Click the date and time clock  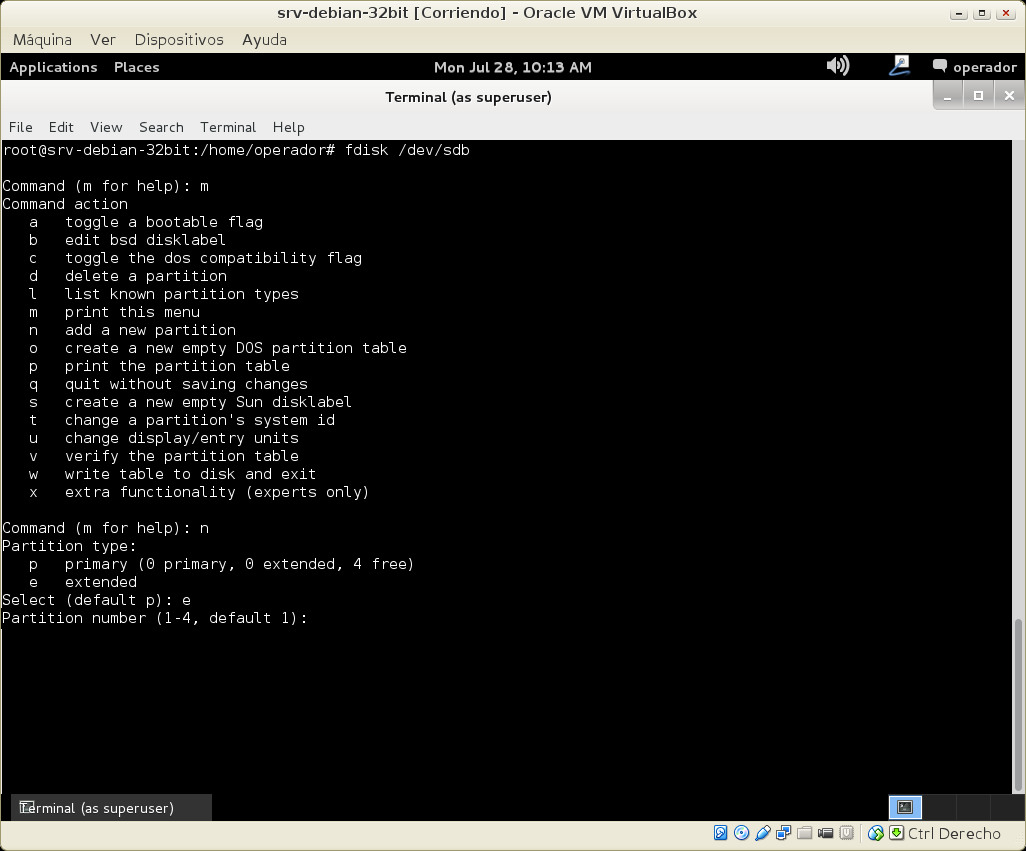[x=512, y=67]
